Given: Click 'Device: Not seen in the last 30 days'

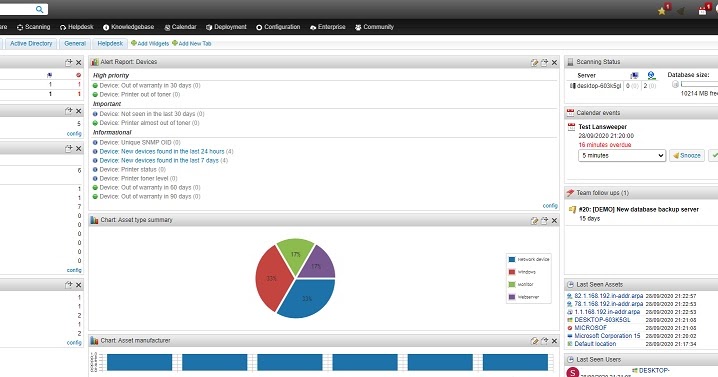Looking at the screenshot, I should coord(147,114).
